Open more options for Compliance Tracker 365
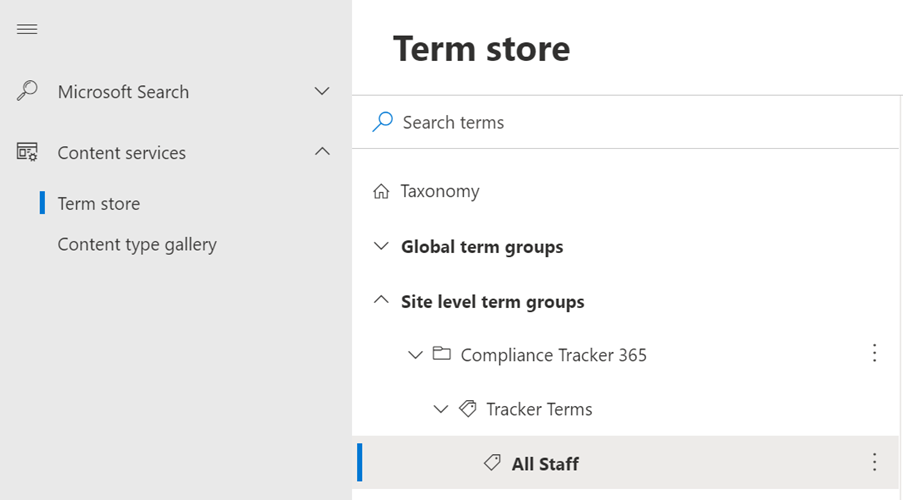Screen dimensions: 903x500 coord(874,353)
